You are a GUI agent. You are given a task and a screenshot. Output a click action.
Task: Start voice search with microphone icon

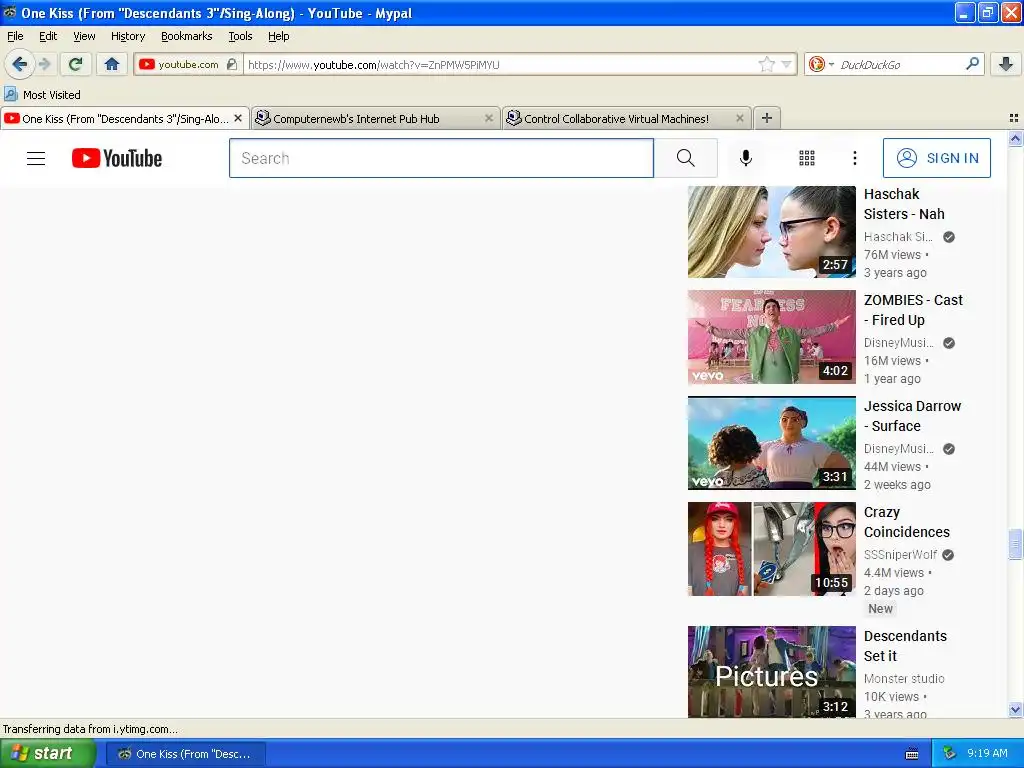[x=746, y=158]
